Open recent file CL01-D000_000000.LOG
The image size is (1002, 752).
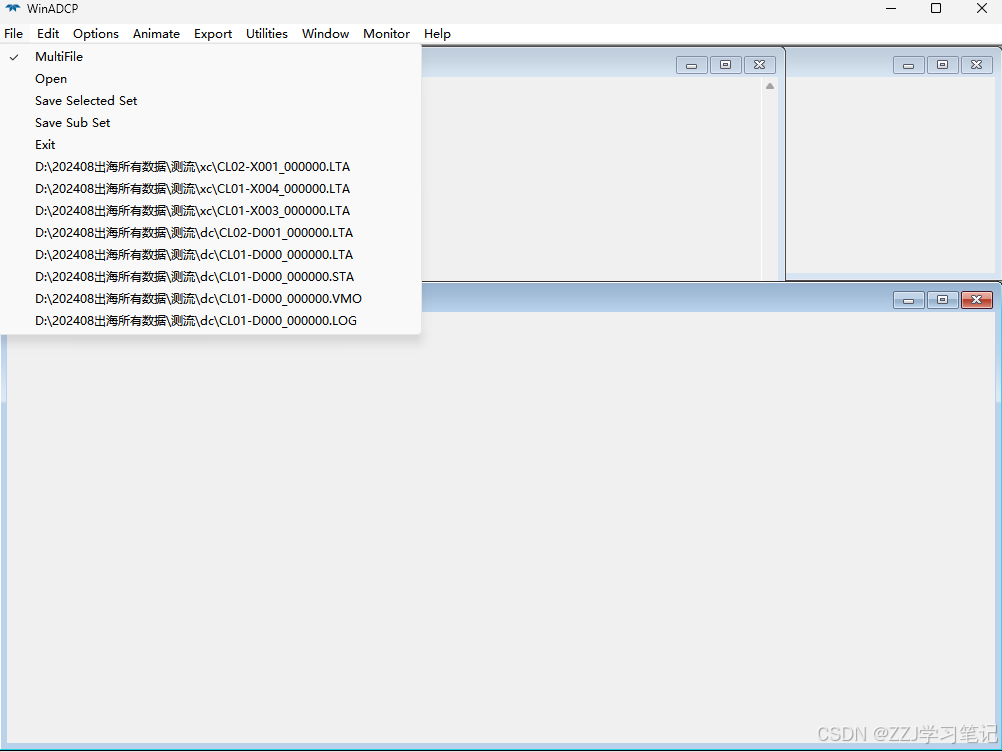210,321
